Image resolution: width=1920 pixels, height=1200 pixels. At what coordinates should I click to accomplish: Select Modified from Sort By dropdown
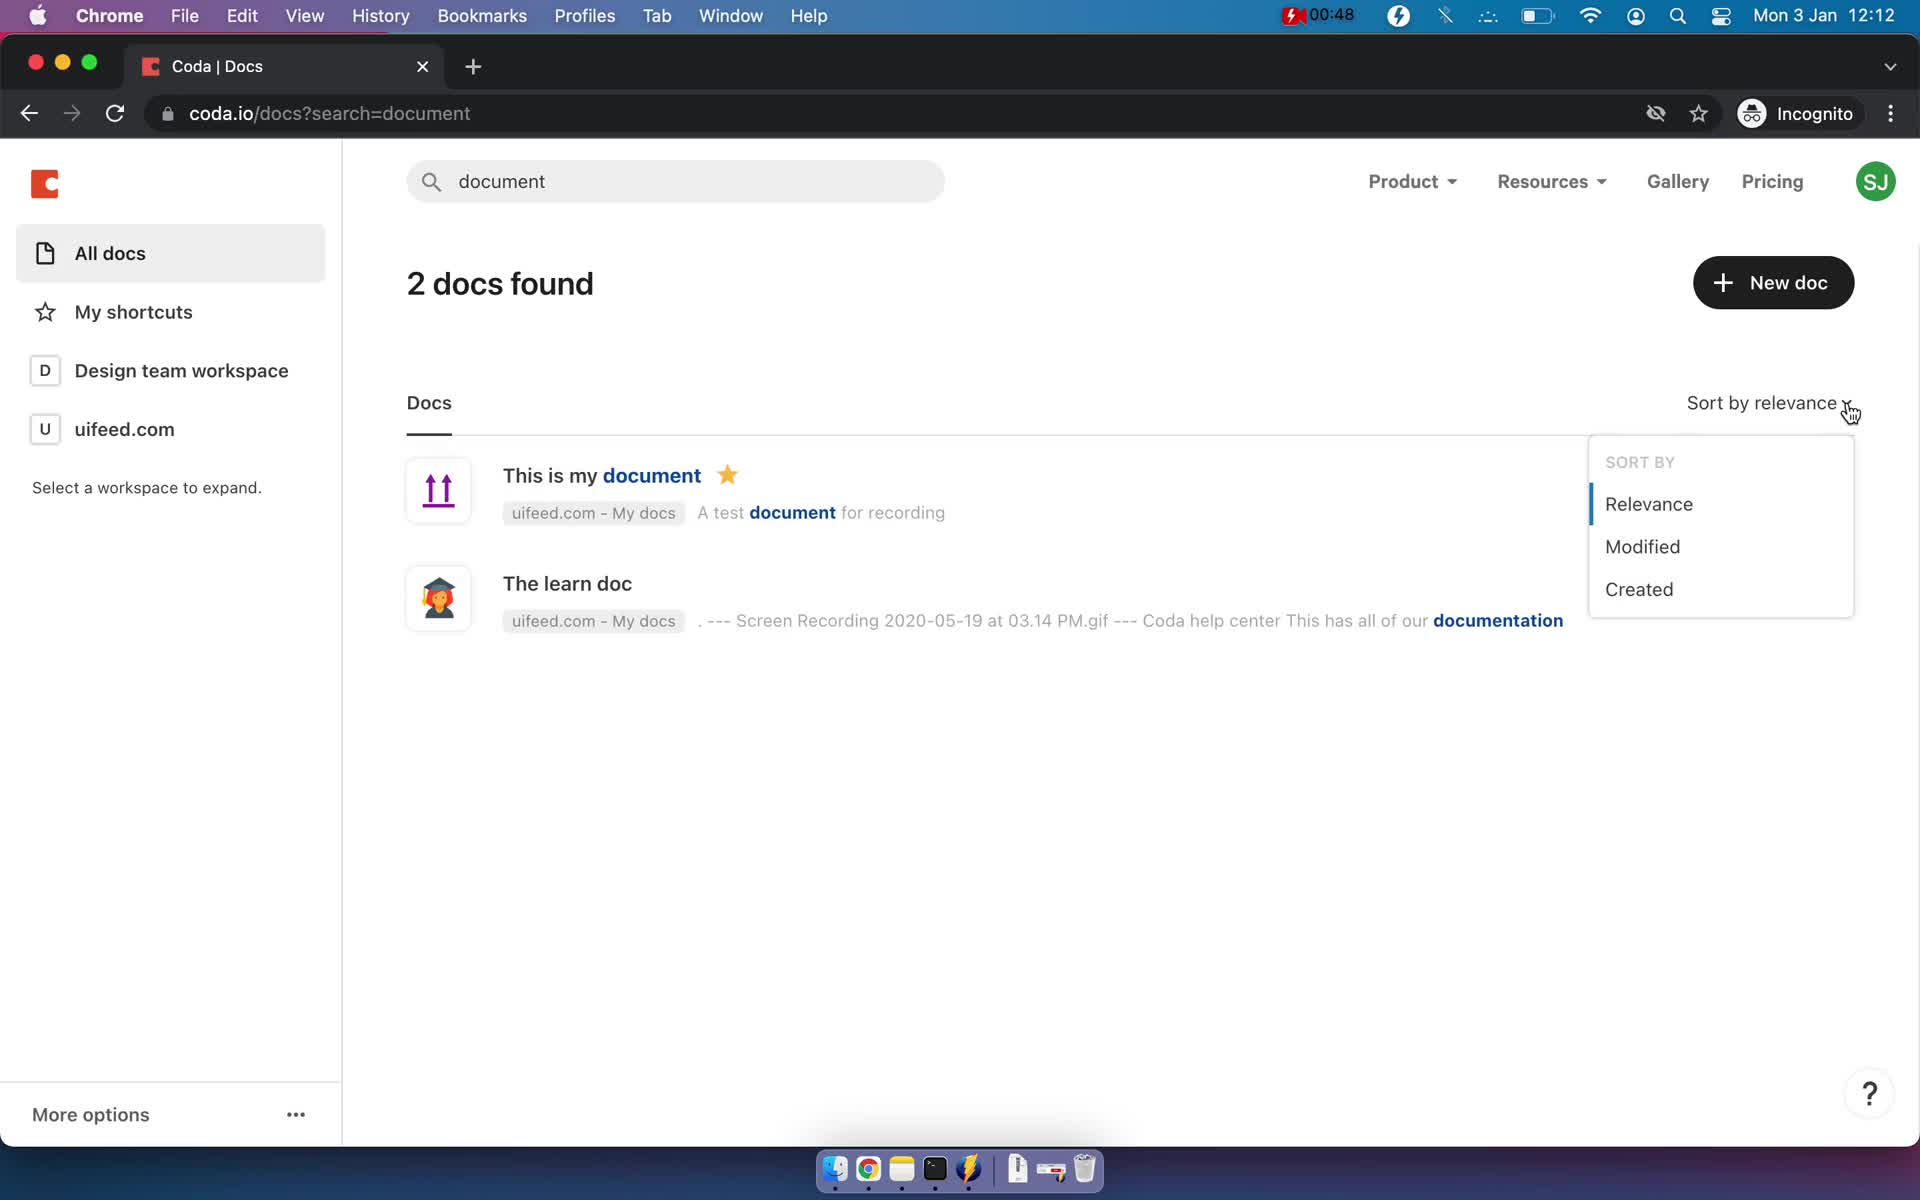click(1642, 546)
